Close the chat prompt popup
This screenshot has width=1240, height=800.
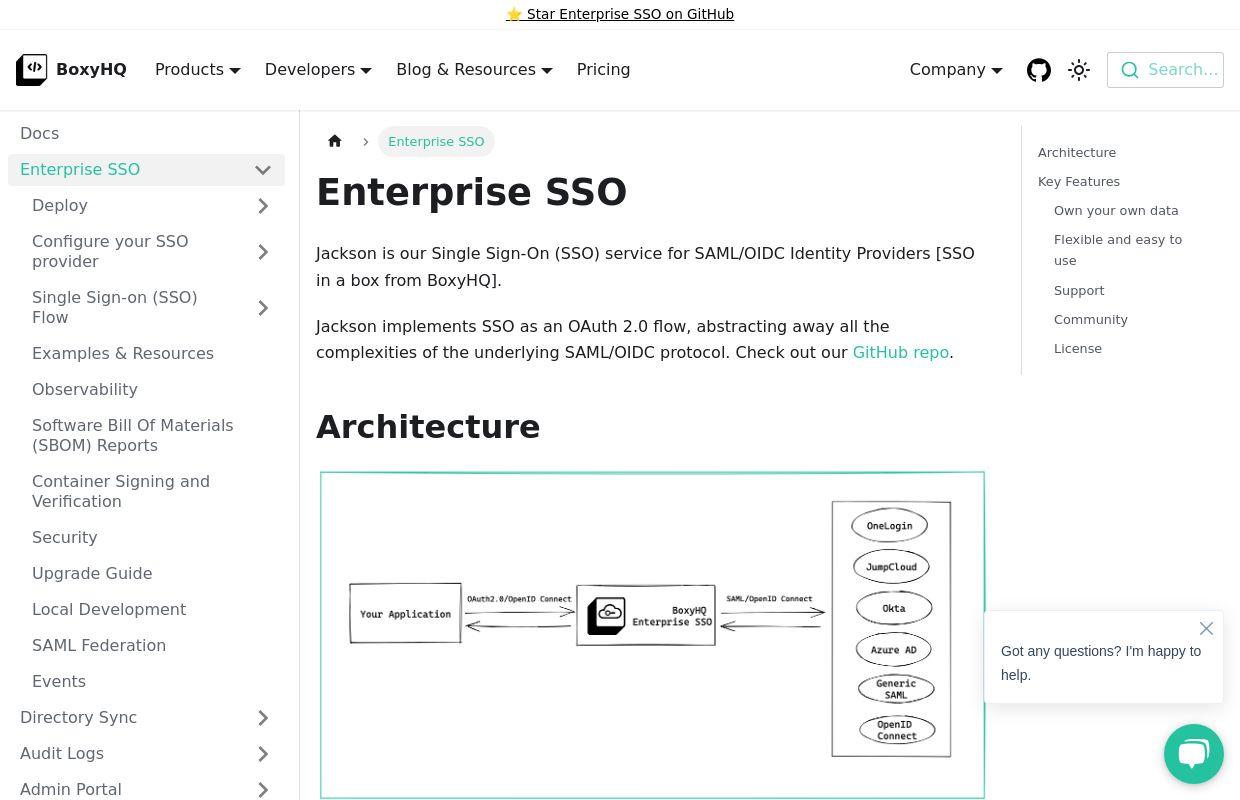click(x=1206, y=628)
